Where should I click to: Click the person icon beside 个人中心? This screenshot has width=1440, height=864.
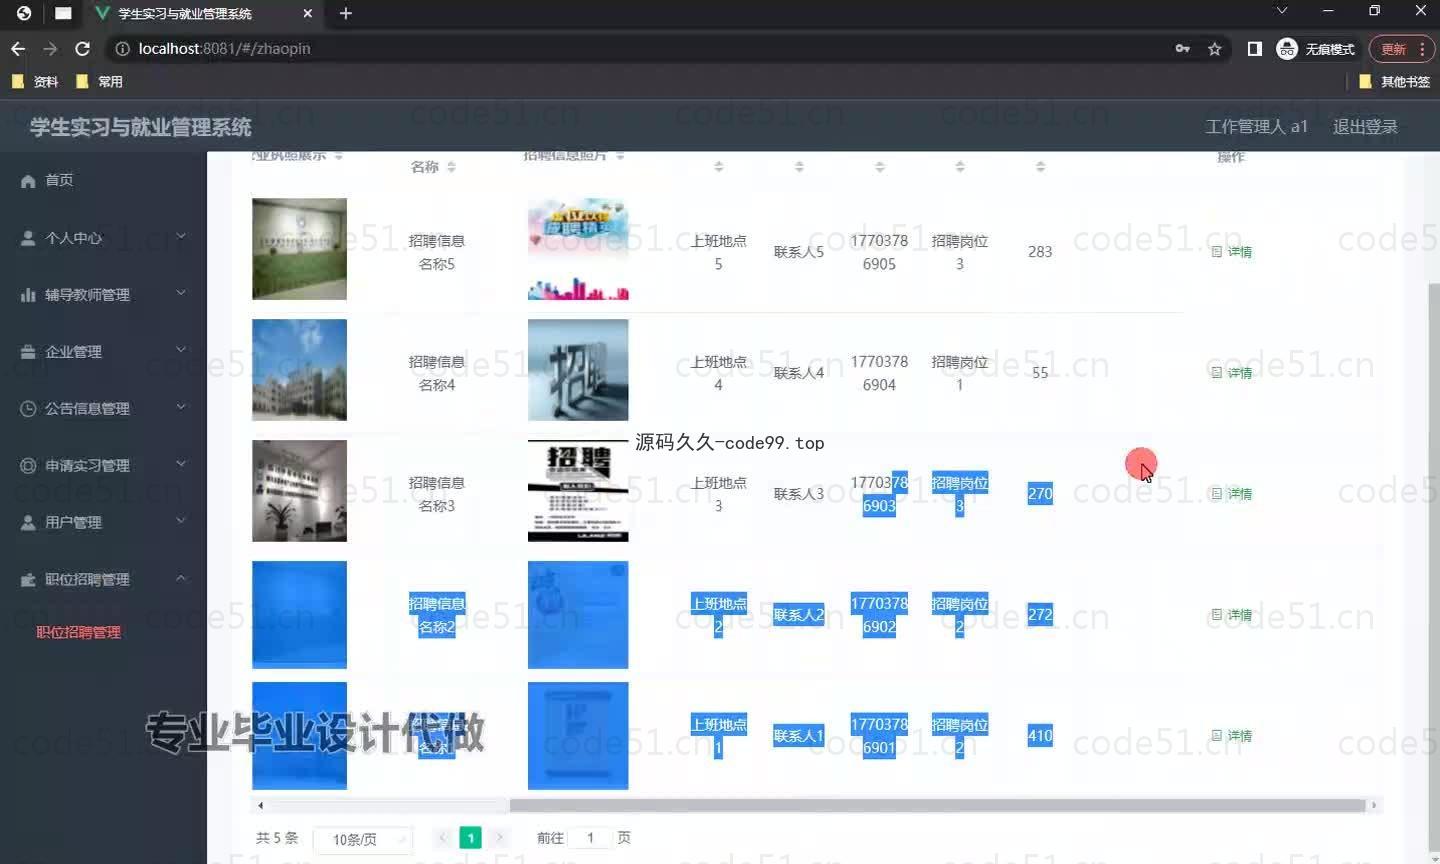click(x=28, y=238)
